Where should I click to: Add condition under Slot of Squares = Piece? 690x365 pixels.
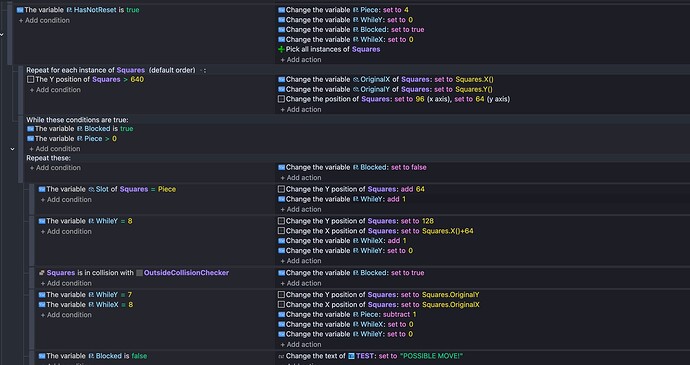66,199
